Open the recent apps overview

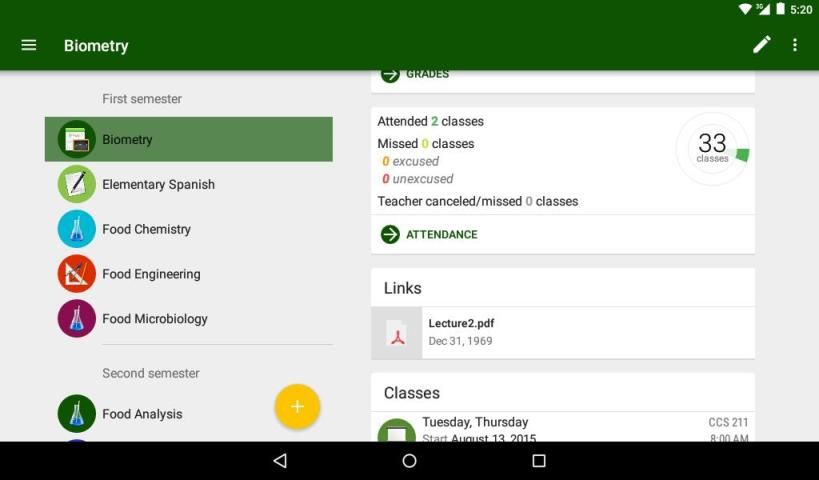pyautogui.click(x=539, y=461)
